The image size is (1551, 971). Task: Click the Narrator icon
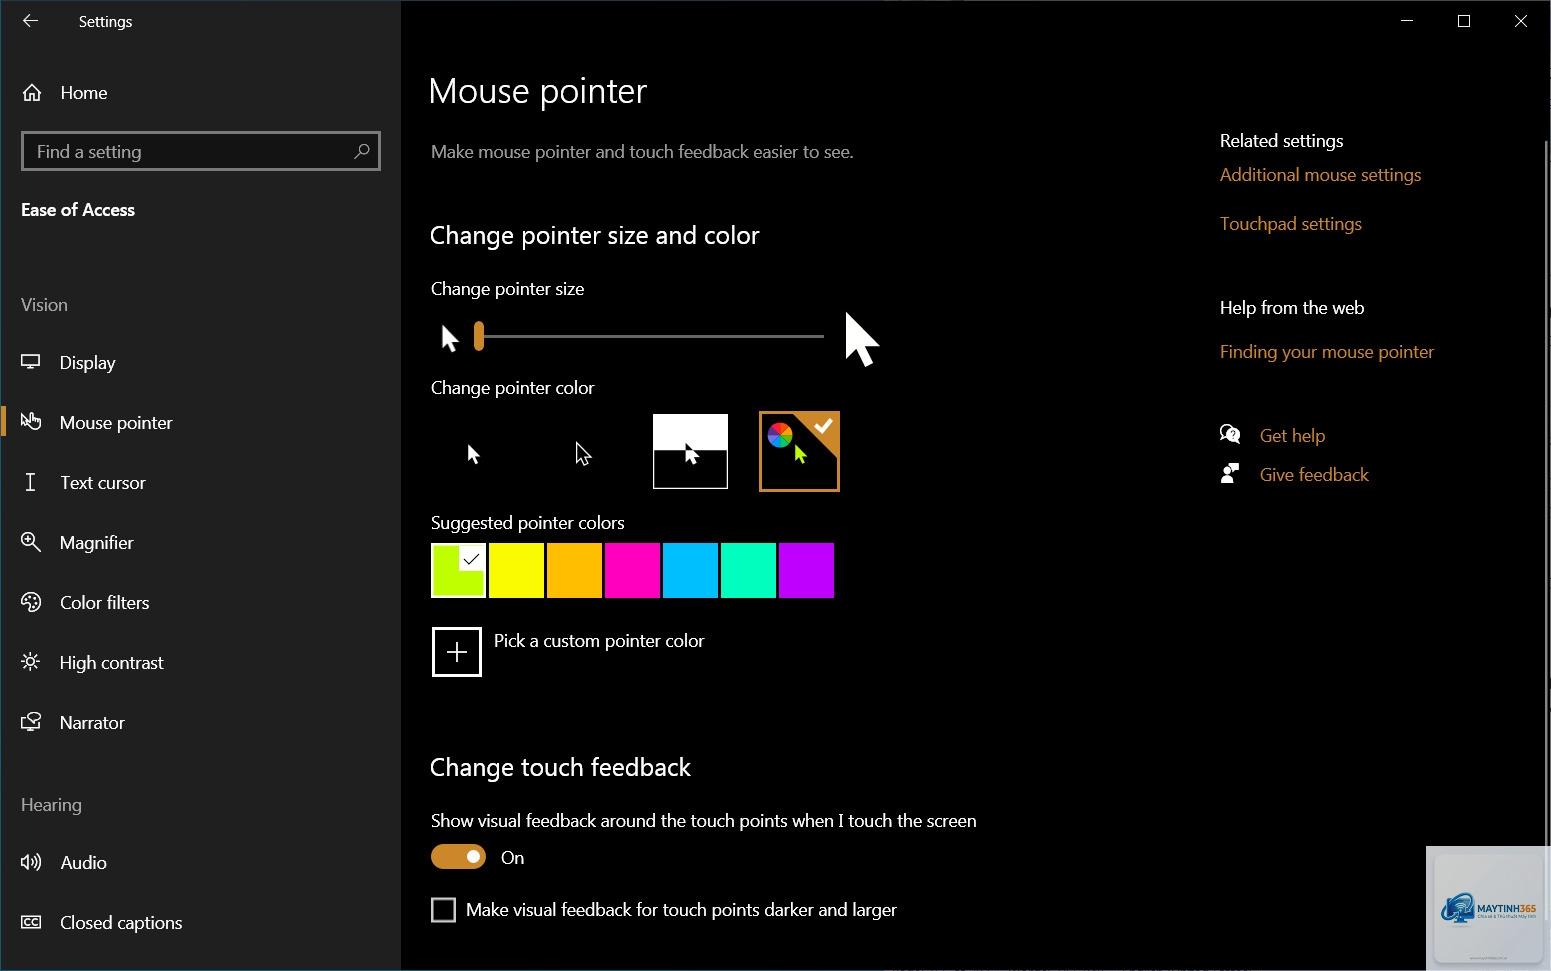tap(31, 722)
